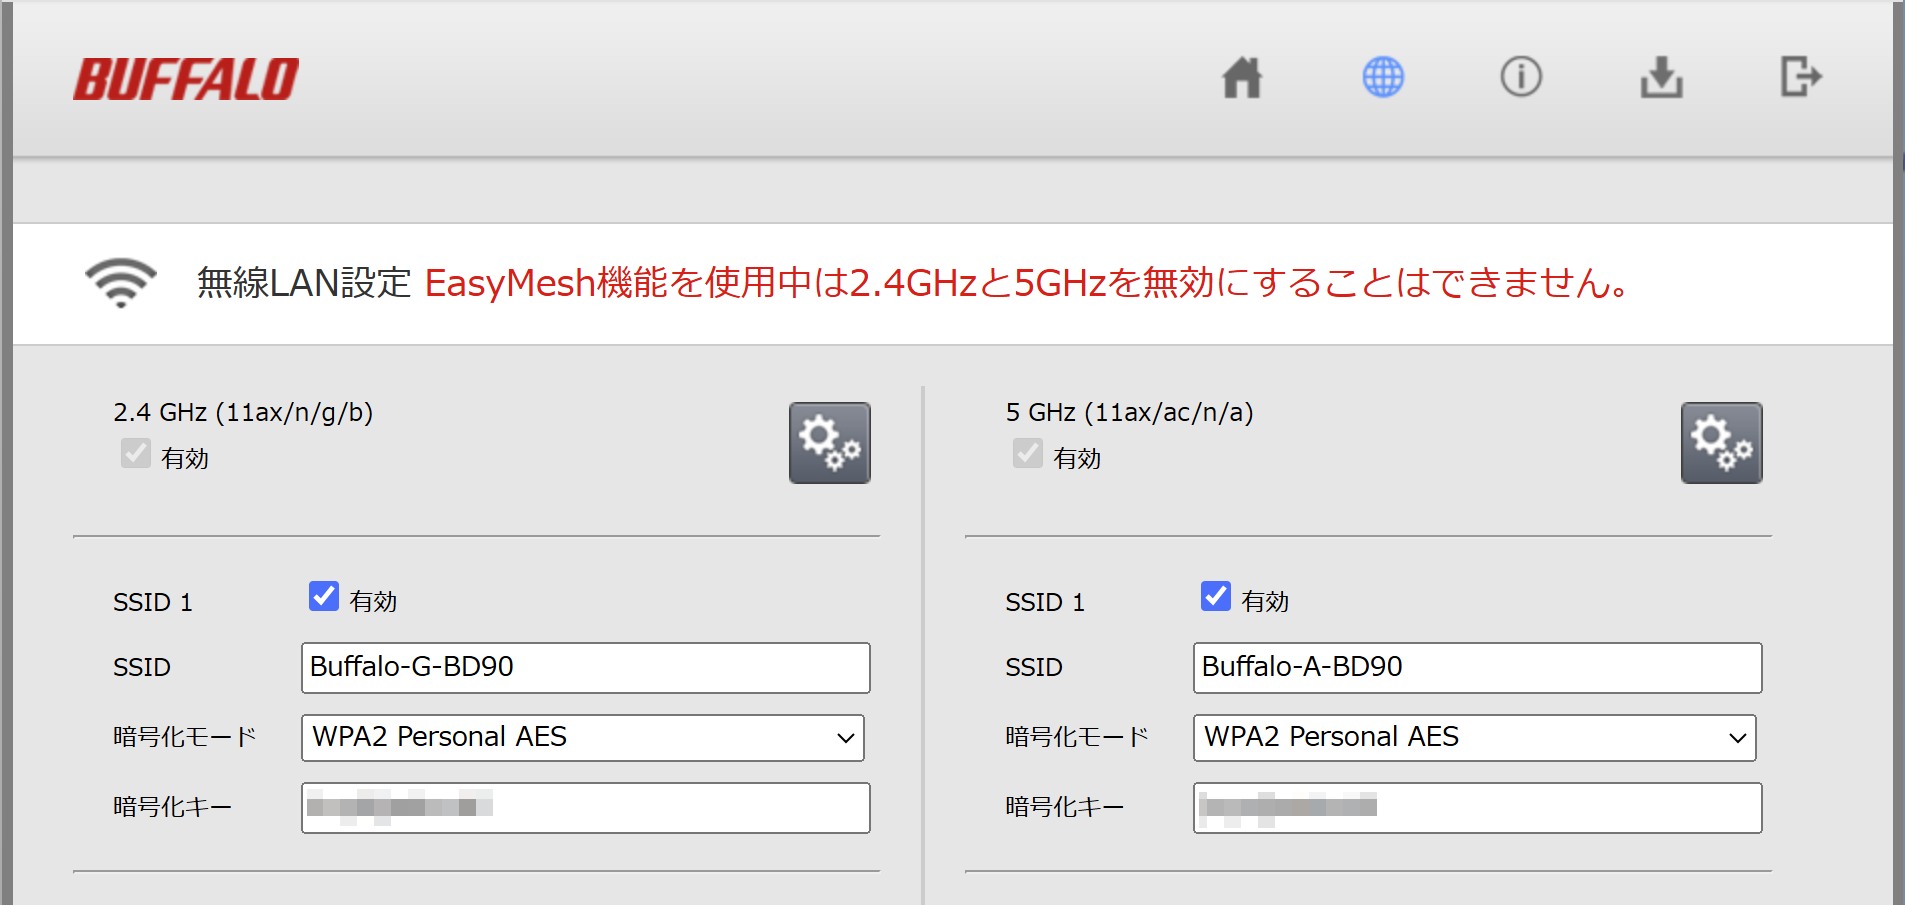This screenshot has width=1905, height=905.
Task: Toggle the disabled 2.4 GHz 有効 checkbox
Action: (x=136, y=453)
